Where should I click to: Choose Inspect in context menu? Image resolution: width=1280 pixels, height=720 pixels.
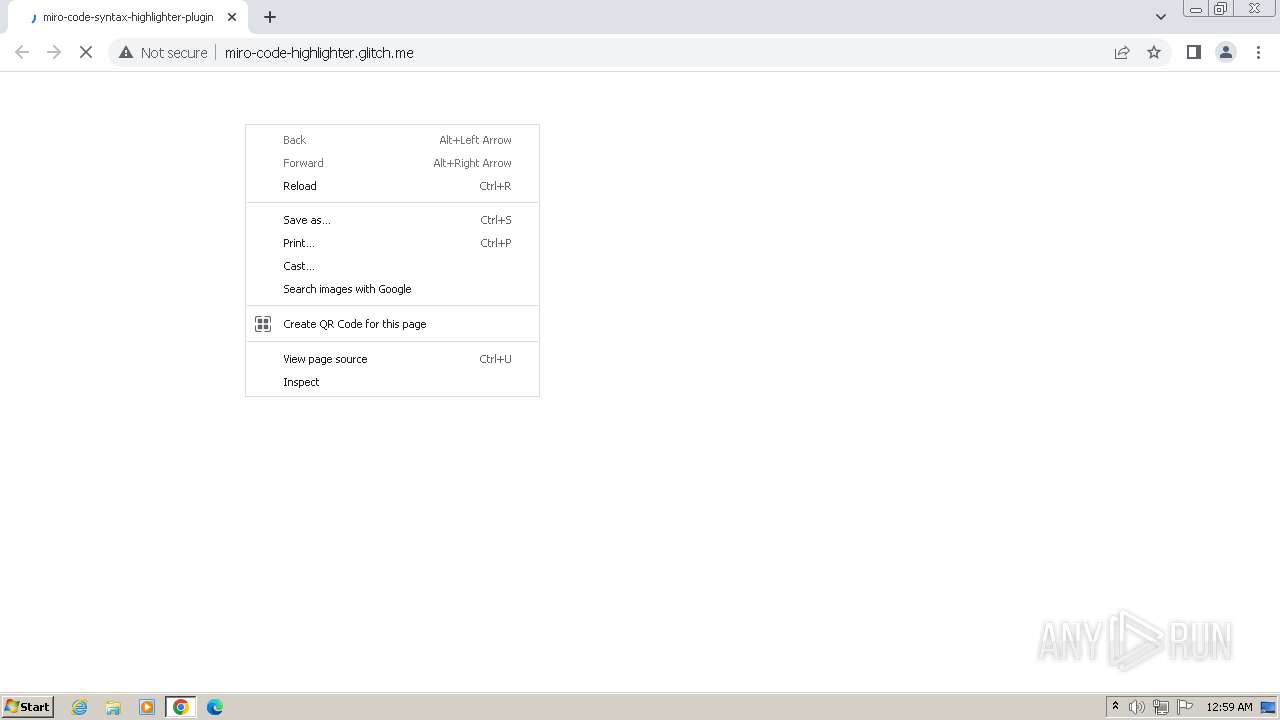(392, 382)
